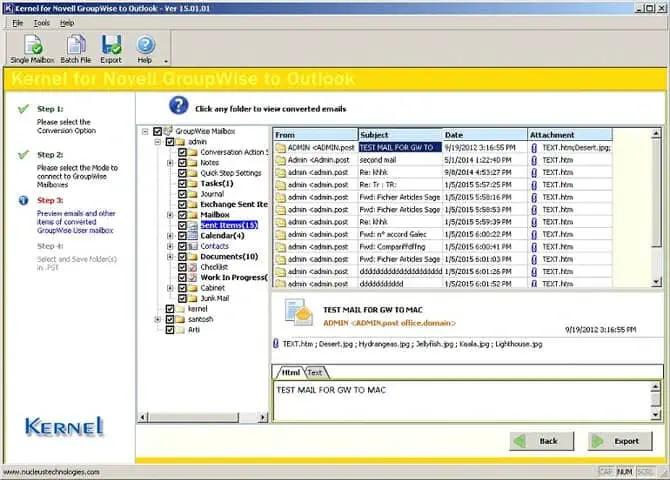Image resolution: width=670 pixels, height=480 pixels.
Task: Uncheck the Arti mailbox checkbox
Action: click(170, 330)
